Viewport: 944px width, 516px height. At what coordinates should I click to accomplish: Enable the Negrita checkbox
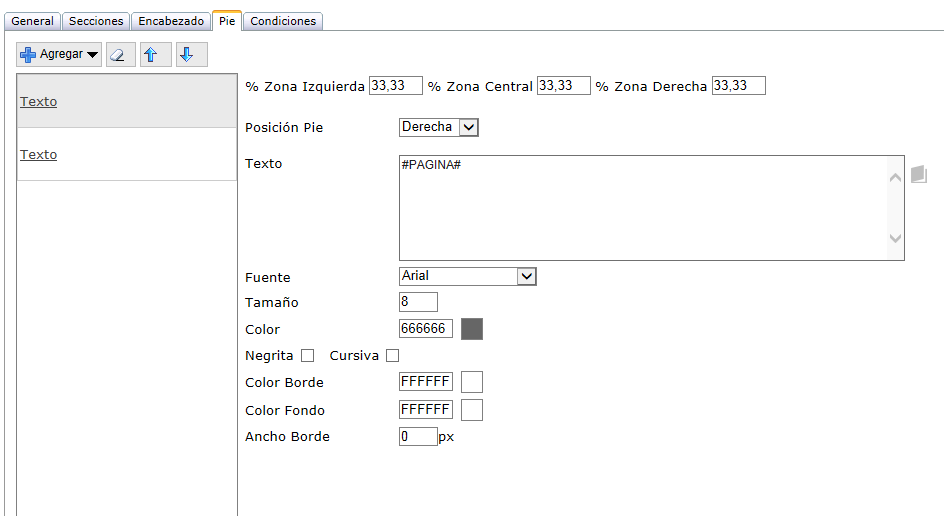(307, 355)
